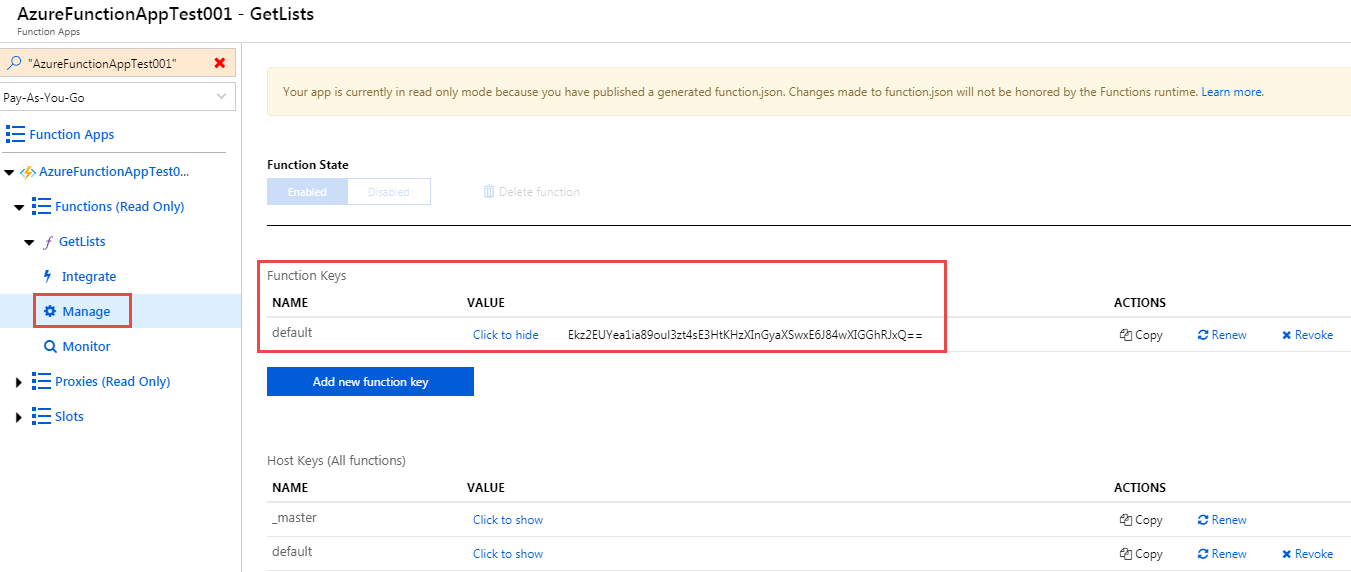Click the Proxies (Read Only) list icon
Image resolution: width=1351 pixels, height=572 pixels.
[x=41, y=381]
